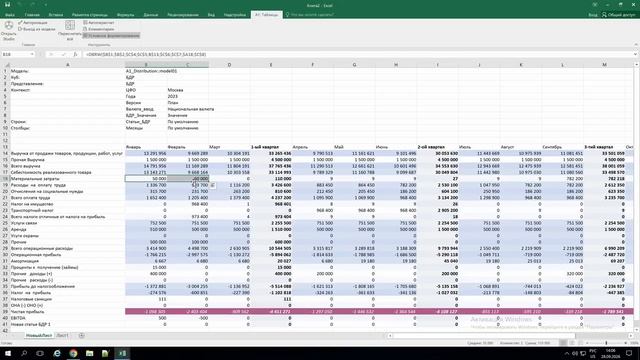640x360 pixels.
Task: Click the confirm formula checkmark icon
Action: tap(64, 54)
